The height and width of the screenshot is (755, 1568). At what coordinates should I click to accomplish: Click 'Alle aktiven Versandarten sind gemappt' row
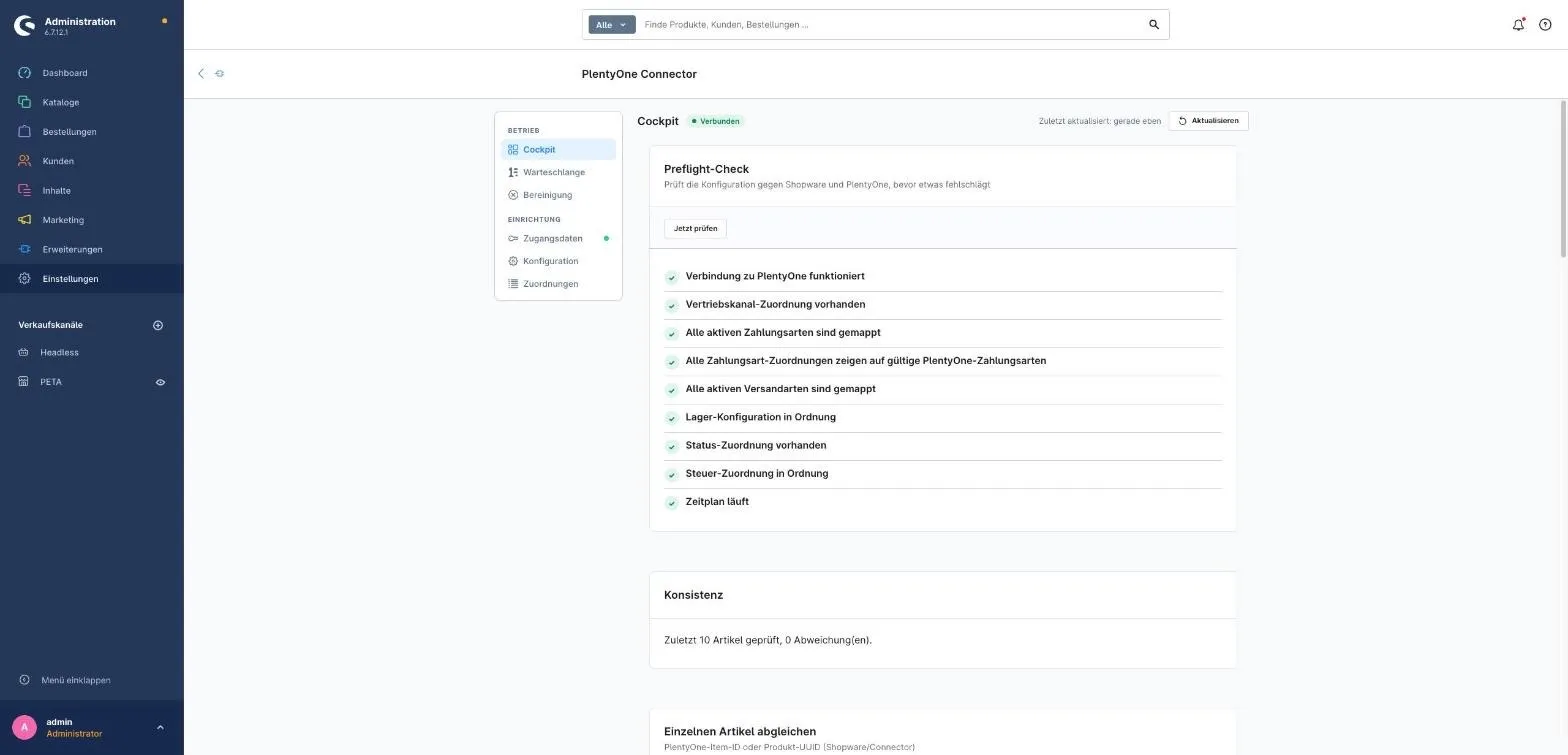[x=943, y=389]
